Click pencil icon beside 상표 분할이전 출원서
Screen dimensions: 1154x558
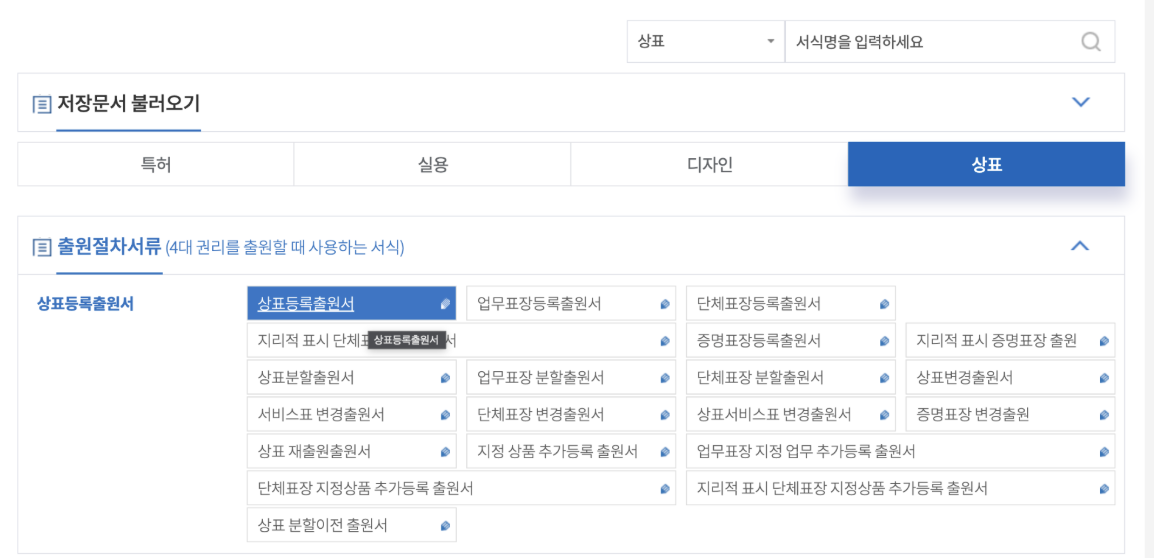pos(445,526)
